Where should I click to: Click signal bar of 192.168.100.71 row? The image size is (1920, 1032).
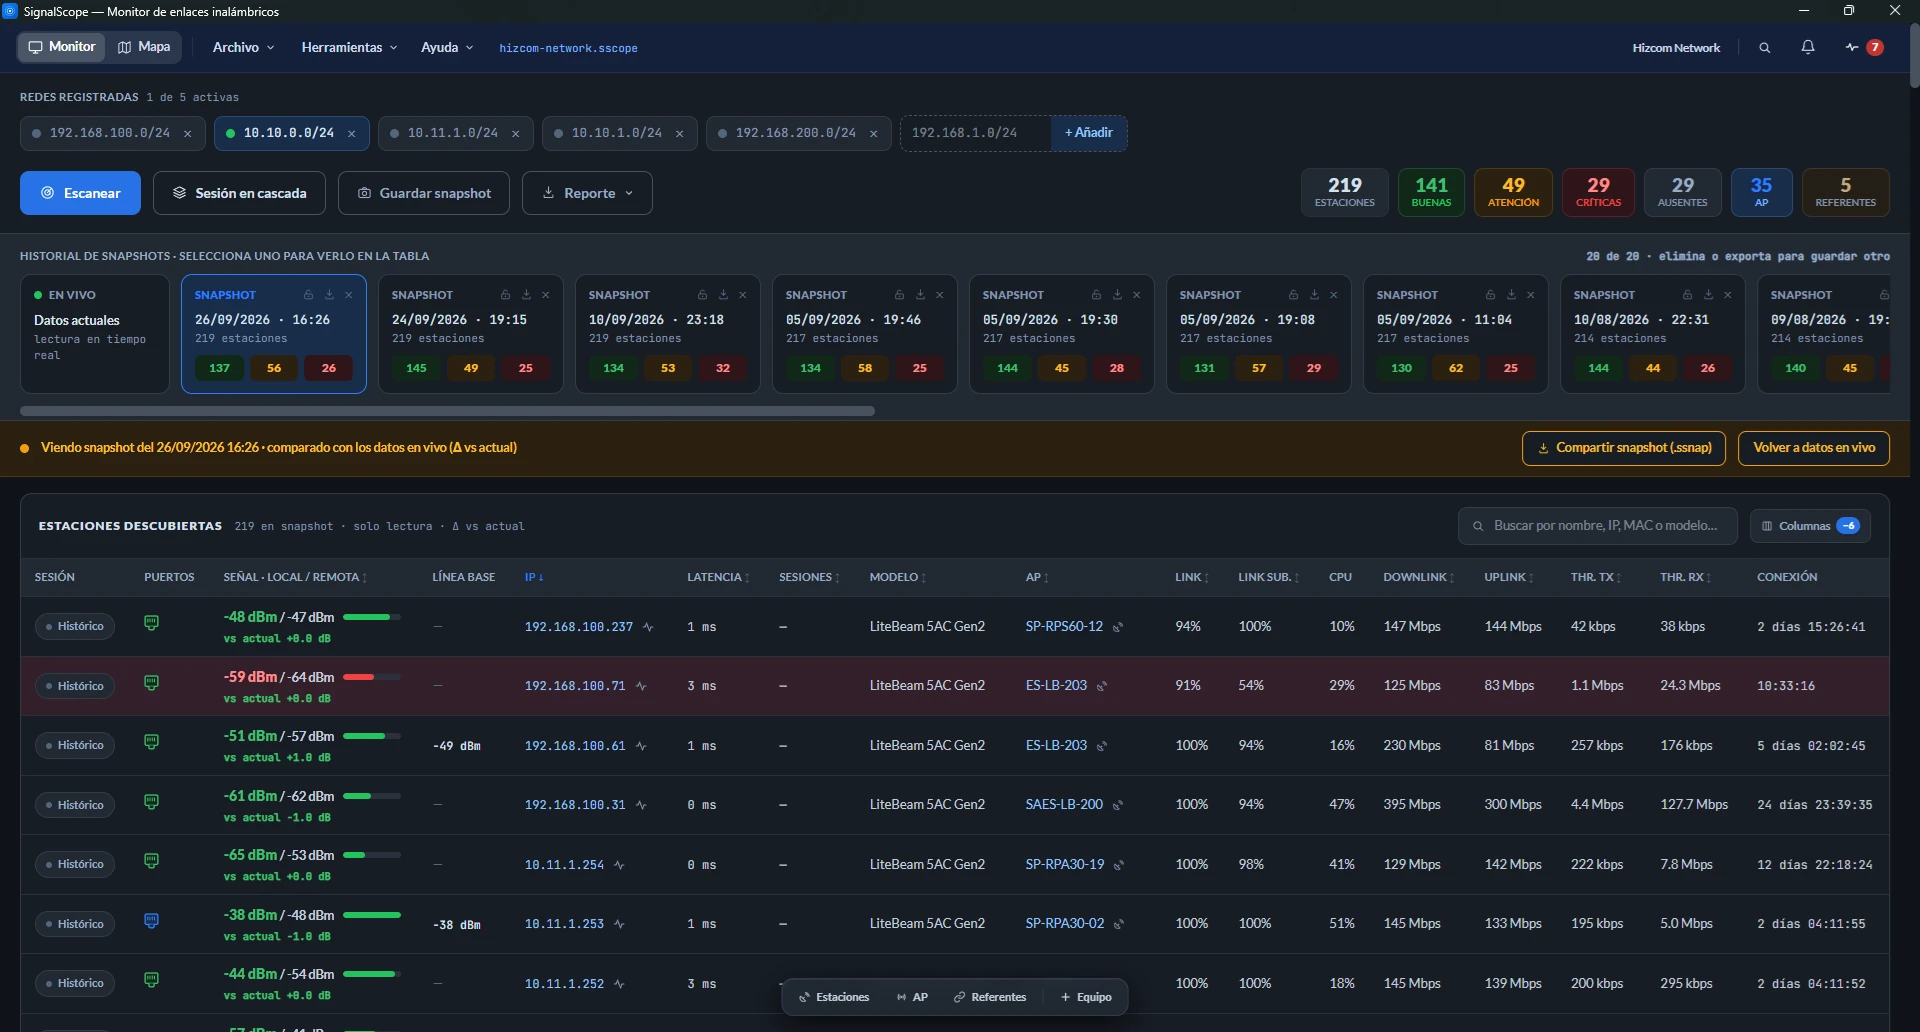372,677
